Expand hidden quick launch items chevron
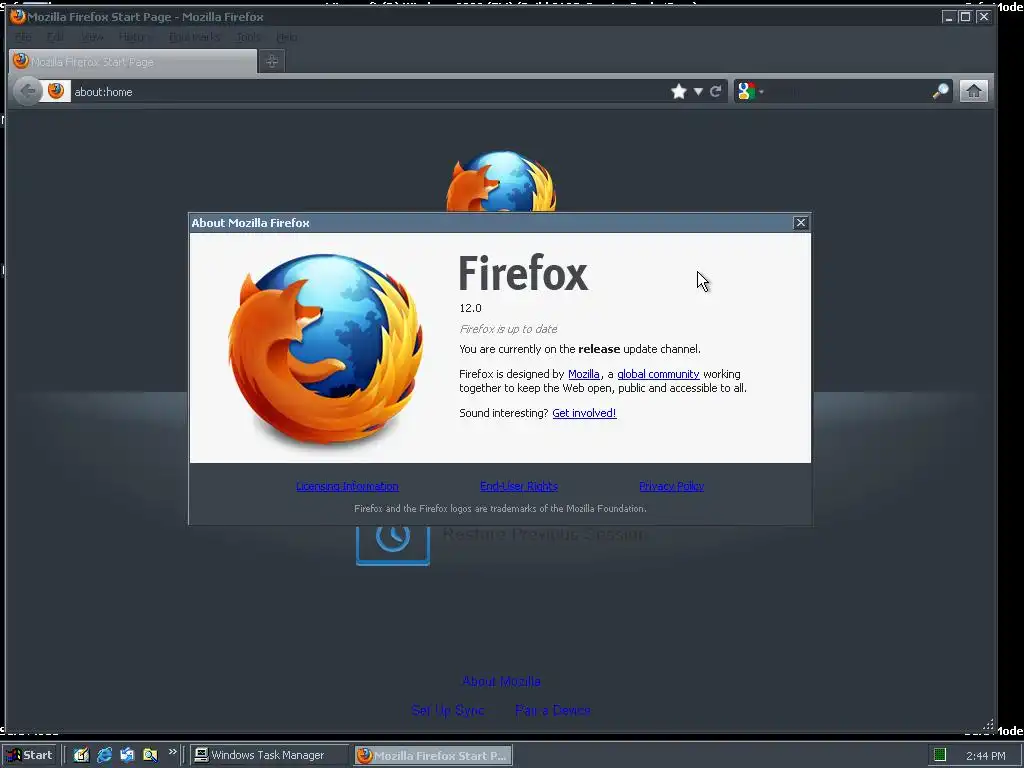1024x768 pixels. click(x=172, y=752)
